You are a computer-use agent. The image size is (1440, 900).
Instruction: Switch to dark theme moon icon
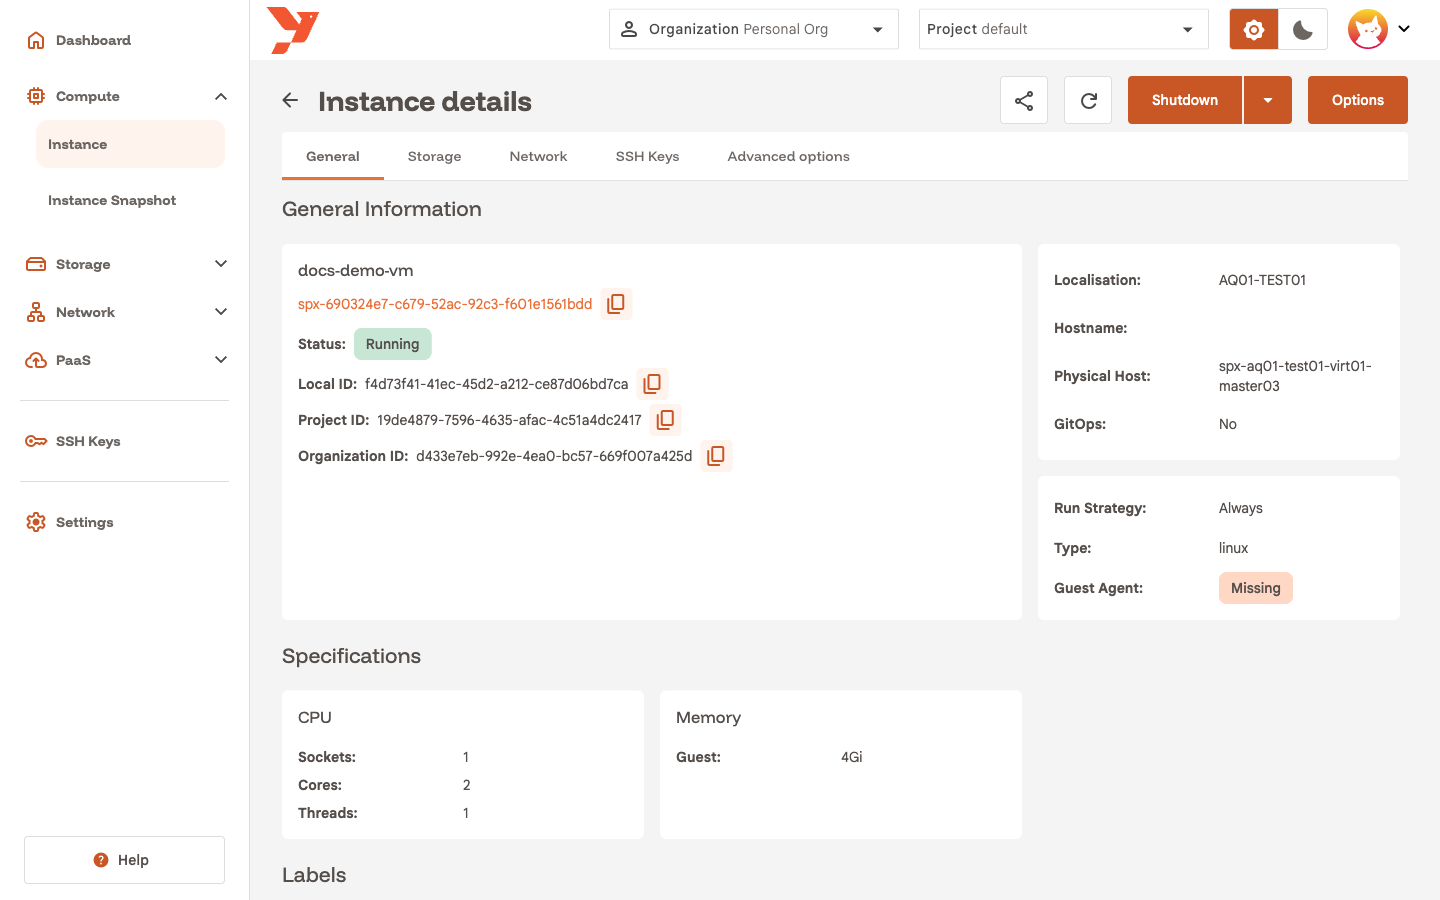coord(1303,29)
